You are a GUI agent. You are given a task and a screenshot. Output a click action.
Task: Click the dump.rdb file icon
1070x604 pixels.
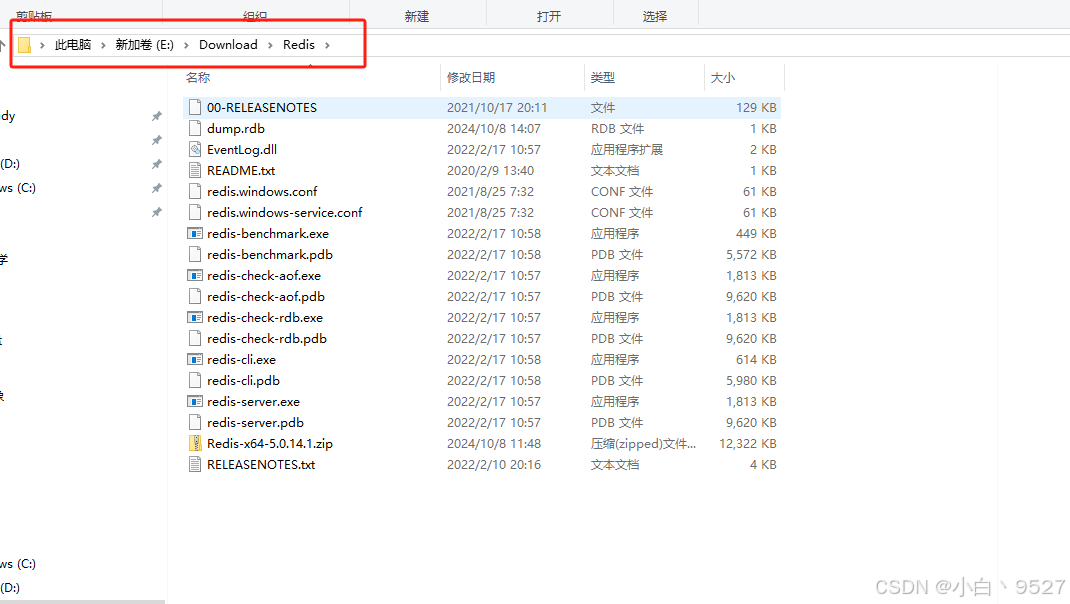(195, 128)
